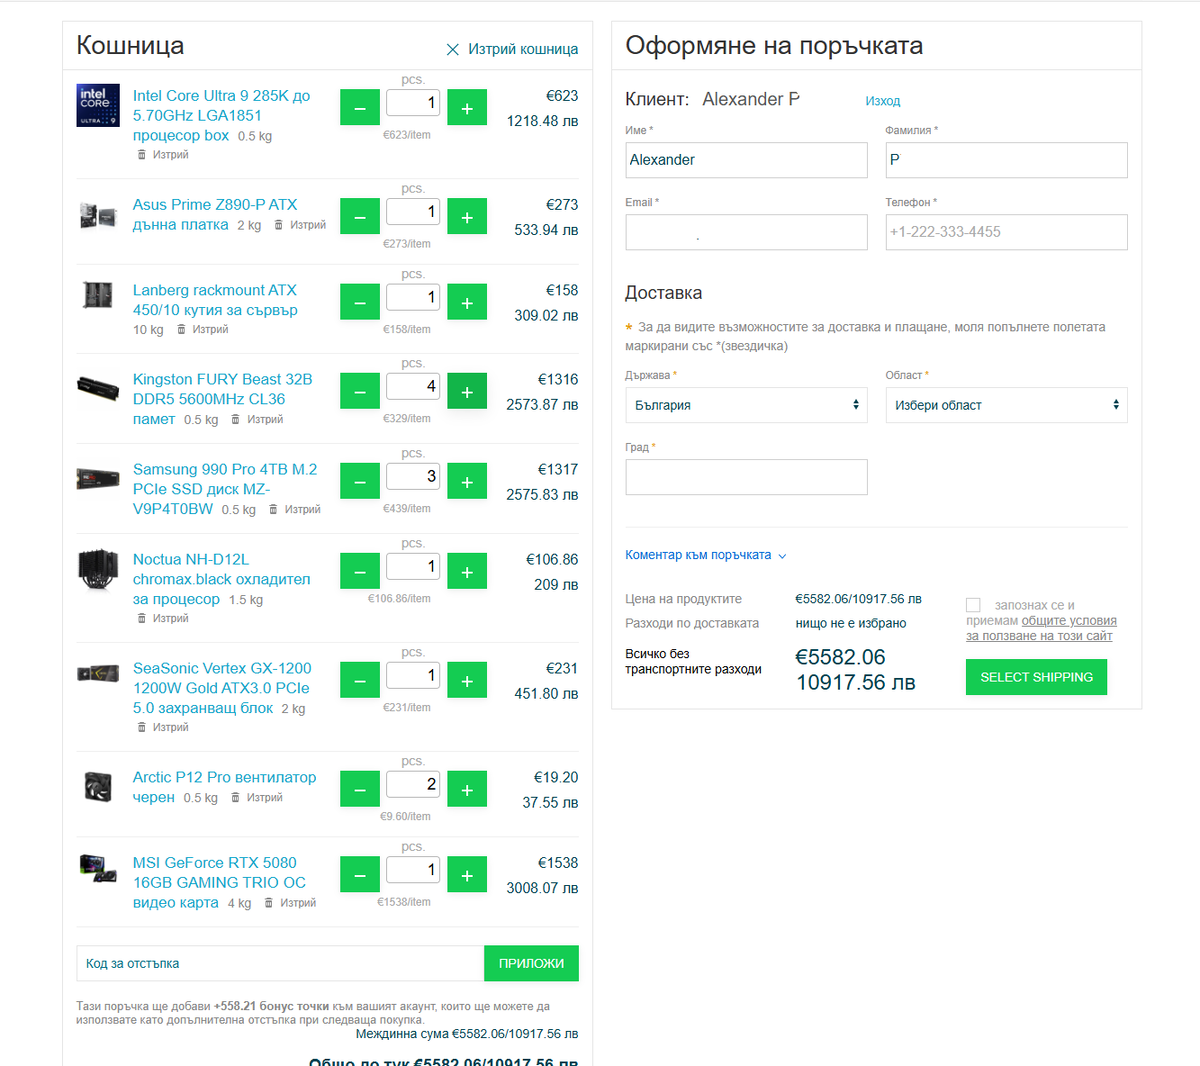Image resolution: width=1200 pixels, height=1066 pixels.
Task: Delete Asus Prime Z890-P via trash icon
Action: pos(279,225)
